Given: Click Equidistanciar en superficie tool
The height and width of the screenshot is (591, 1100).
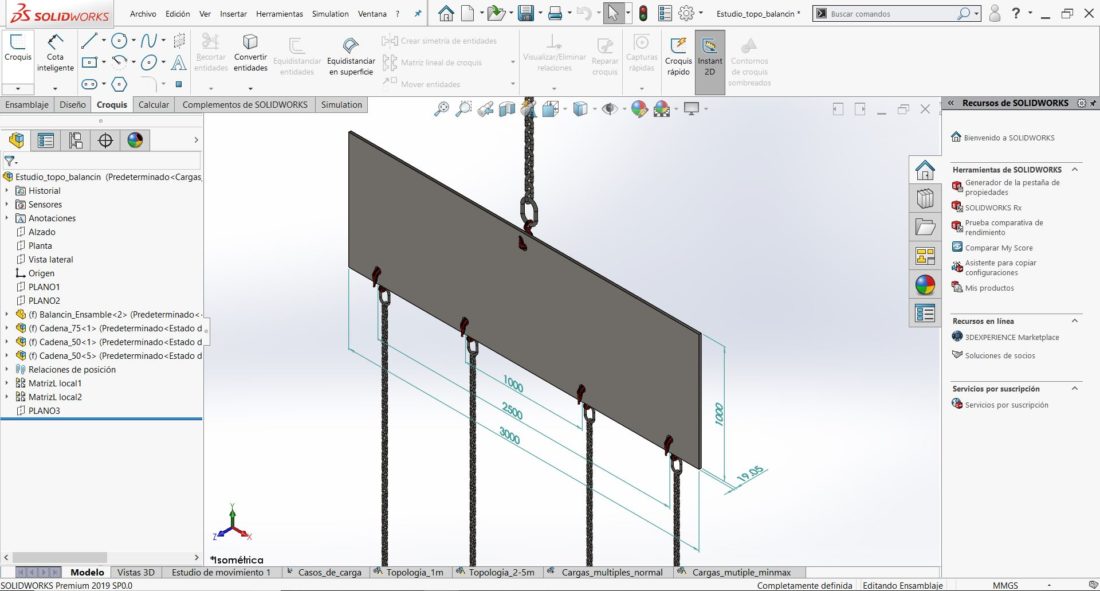Looking at the screenshot, I should 351,56.
